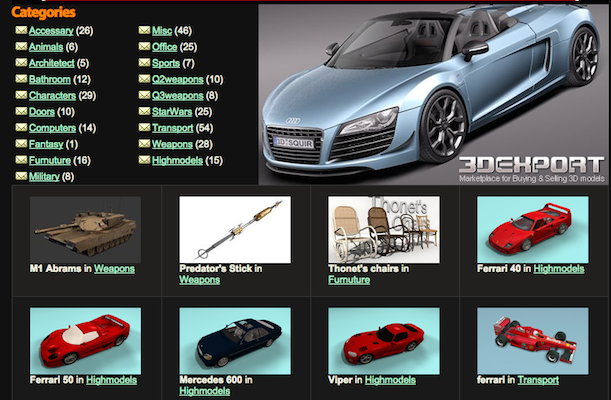Browse the Office category
This screenshot has height=400, width=611.
point(164,47)
